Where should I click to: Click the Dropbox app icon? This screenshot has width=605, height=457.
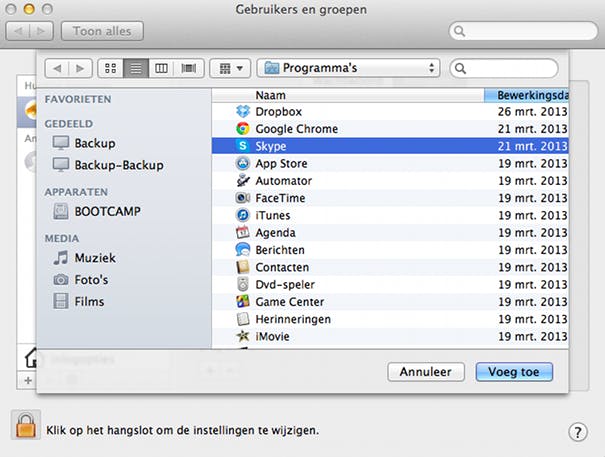point(243,112)
